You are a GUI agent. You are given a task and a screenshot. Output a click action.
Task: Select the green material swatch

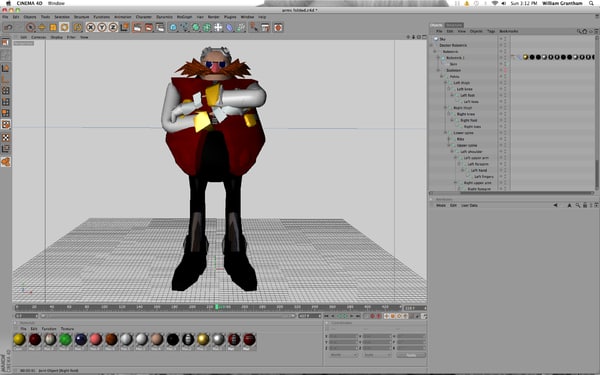65,339
